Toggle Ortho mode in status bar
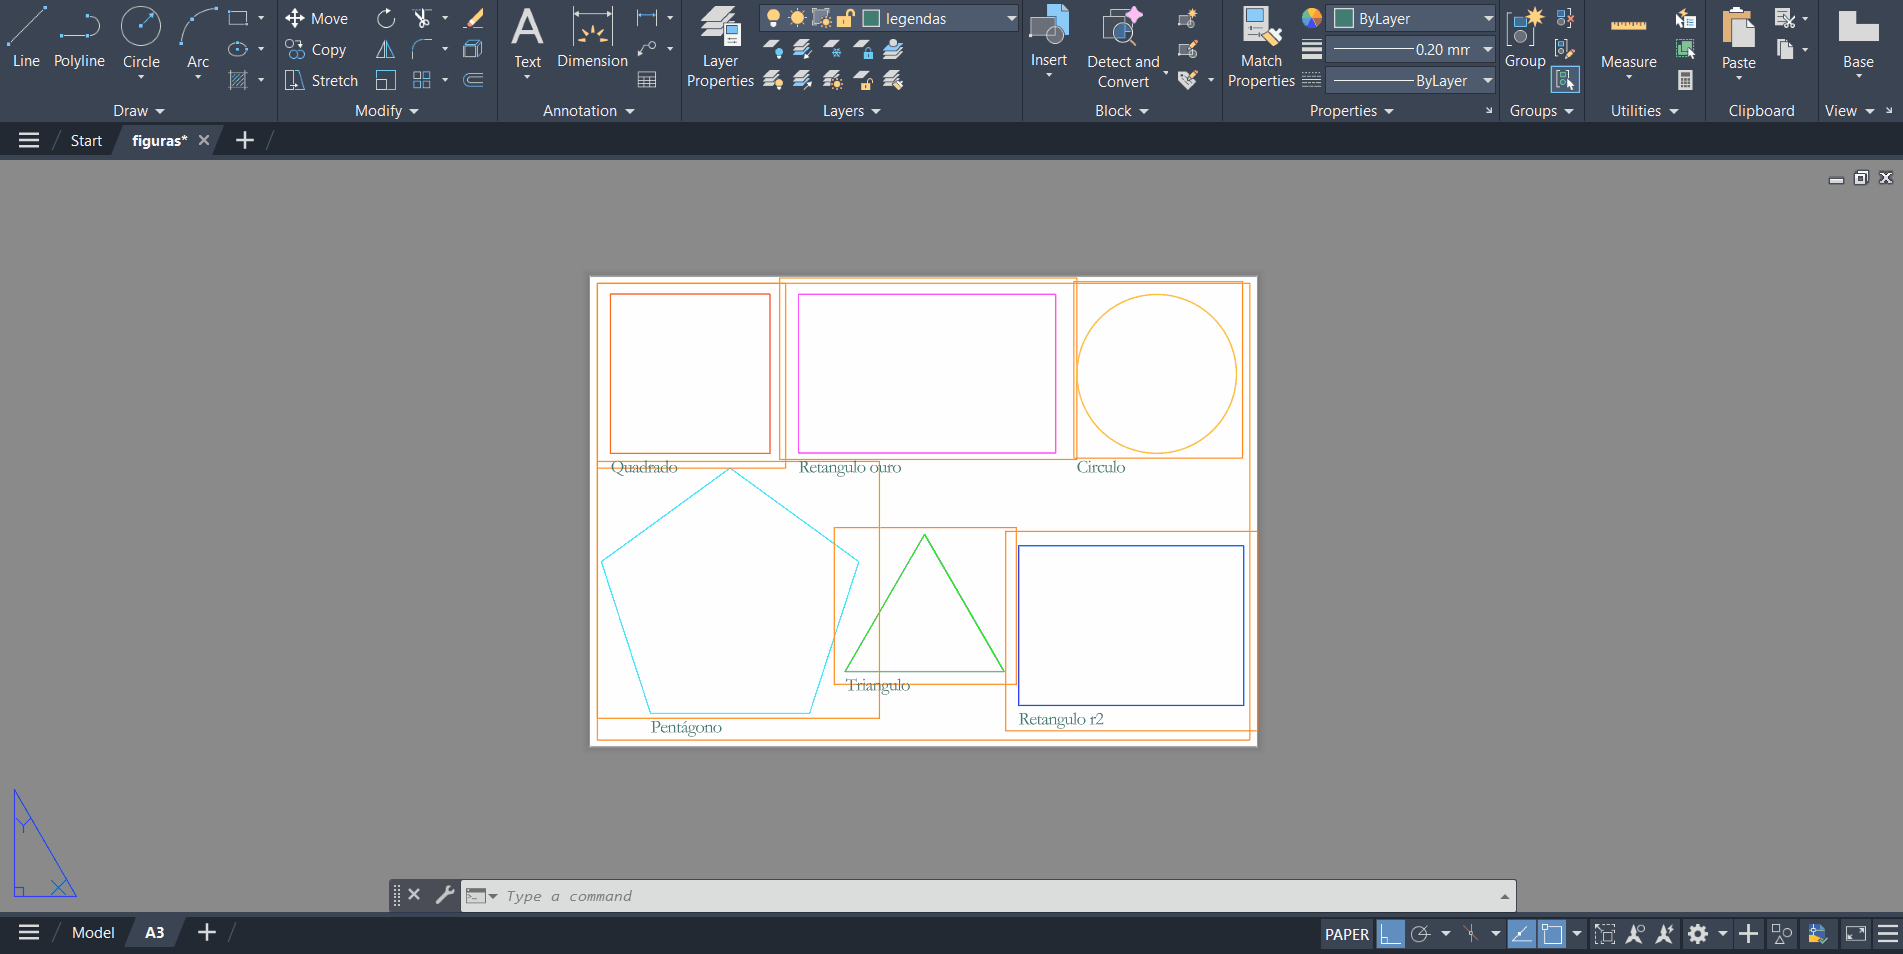 pos(1390,934)
